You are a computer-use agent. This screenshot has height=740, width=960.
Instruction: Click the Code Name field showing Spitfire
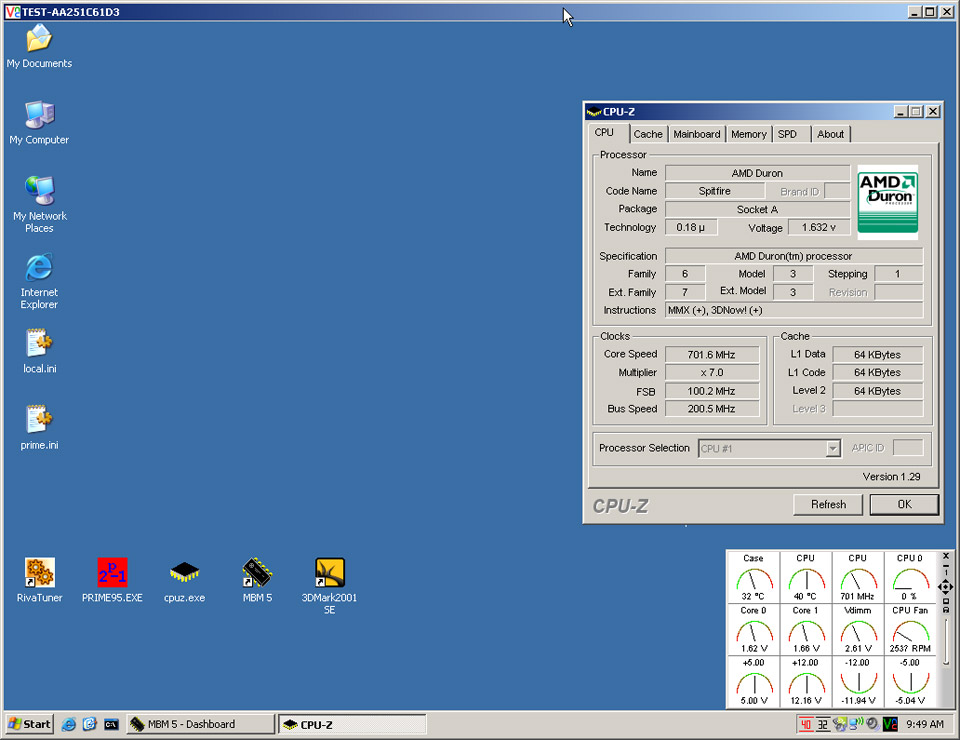click(714, 191)
